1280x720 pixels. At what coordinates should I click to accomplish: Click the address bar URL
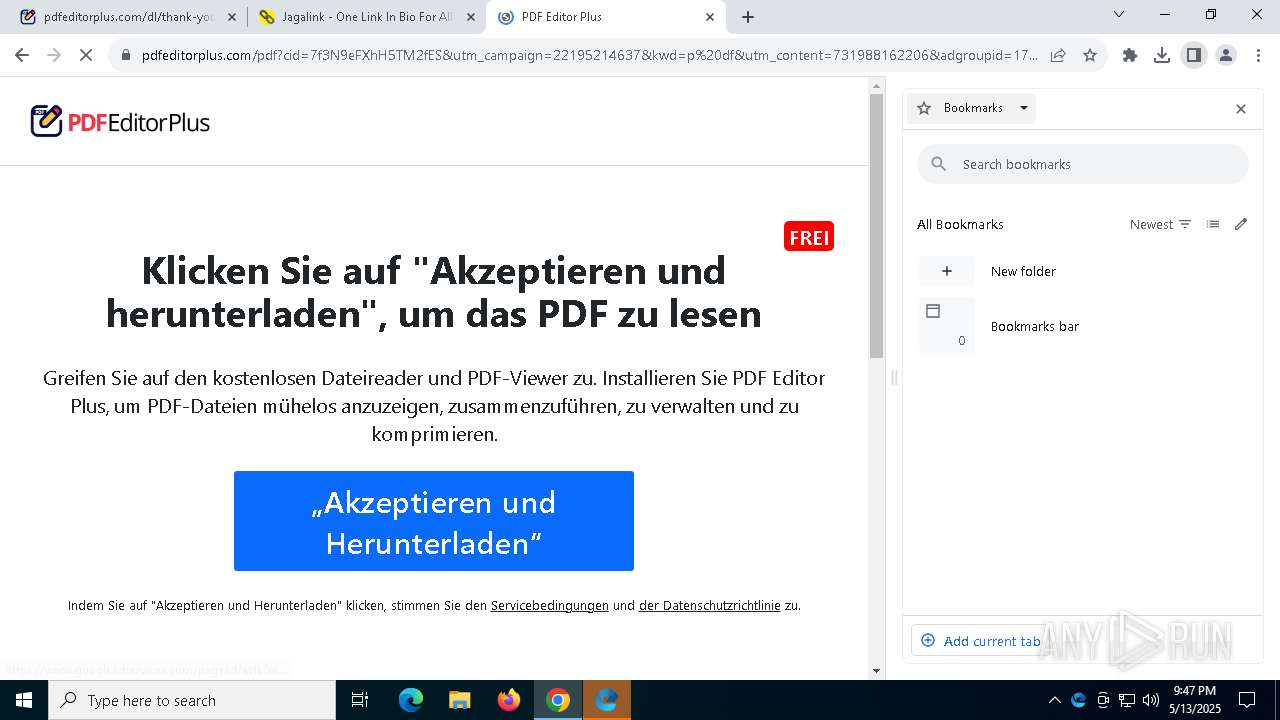click(x=590, y=55)
